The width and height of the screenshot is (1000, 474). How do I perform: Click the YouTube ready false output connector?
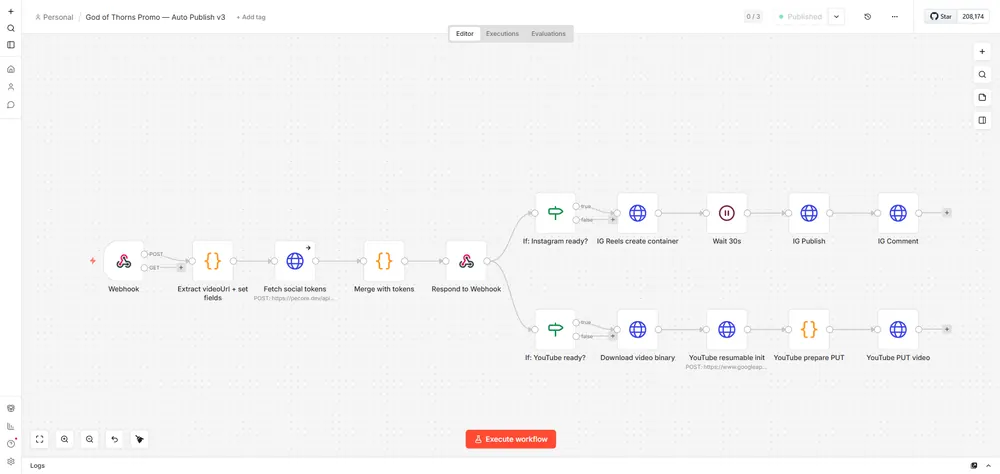577,336
